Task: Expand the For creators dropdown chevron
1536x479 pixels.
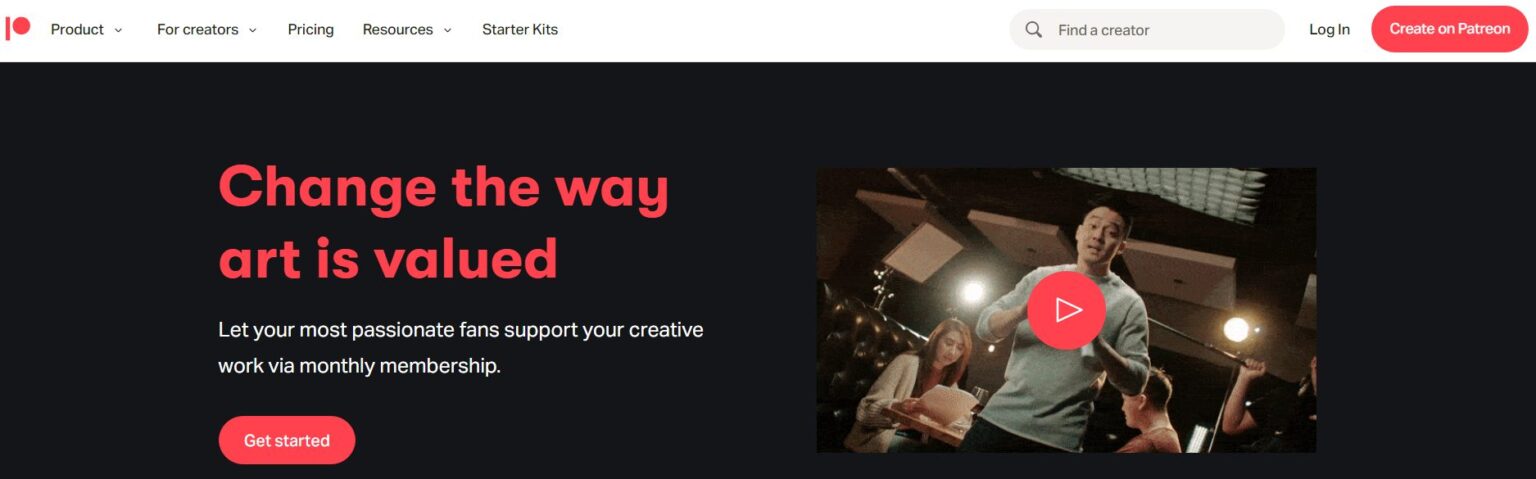Action: tap(253, 30)
